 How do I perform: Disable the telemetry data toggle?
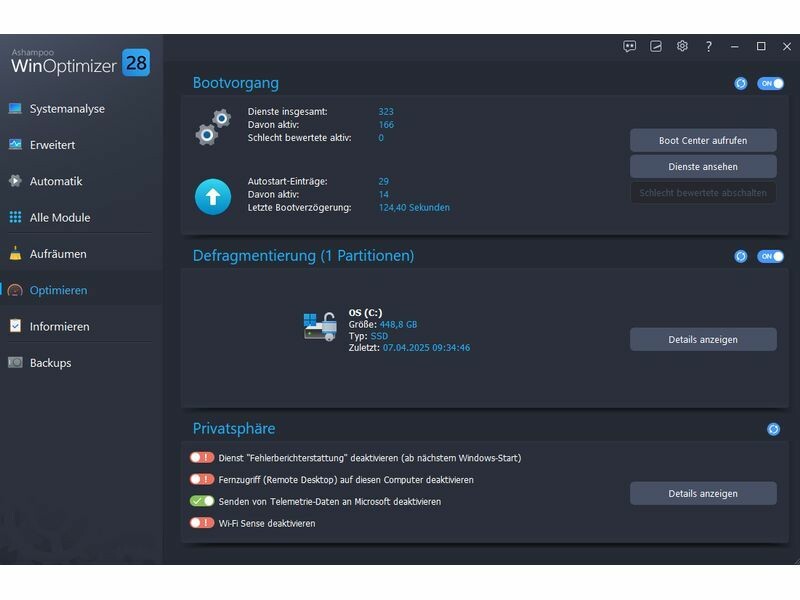[x=202, y=501]
